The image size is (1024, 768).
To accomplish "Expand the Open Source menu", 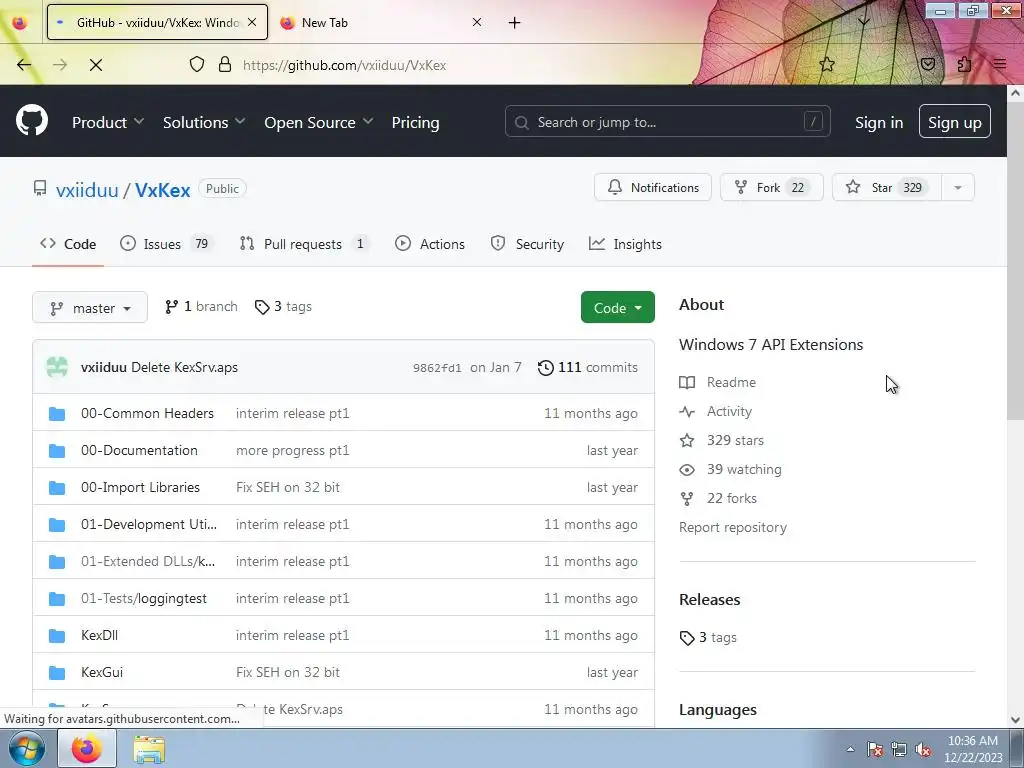I will tap(319, 122).
